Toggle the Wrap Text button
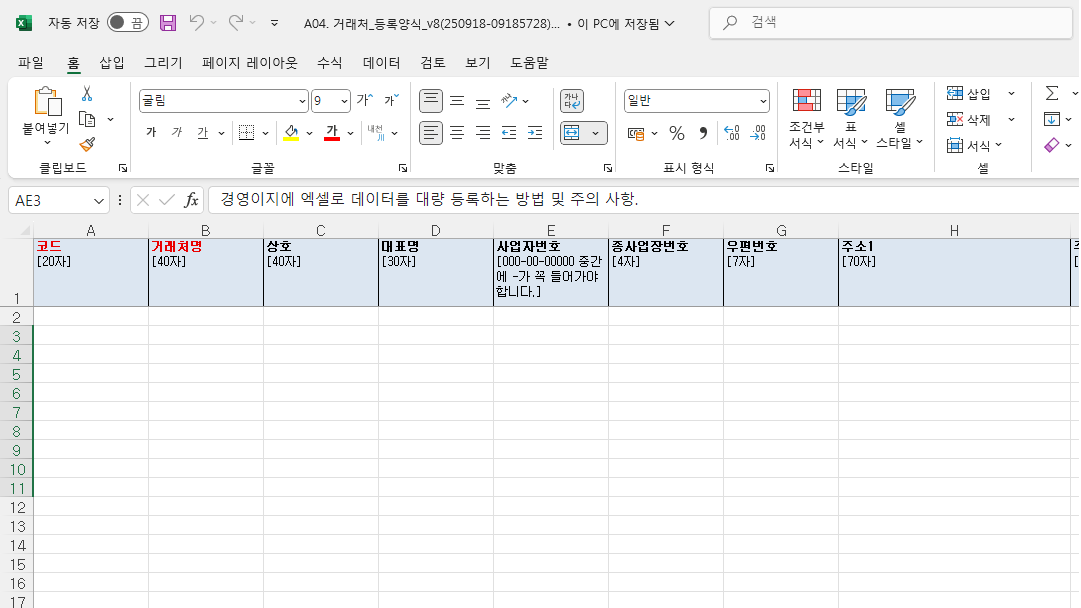Viewport: 1081px width, 608px height. tap(572, 101)
